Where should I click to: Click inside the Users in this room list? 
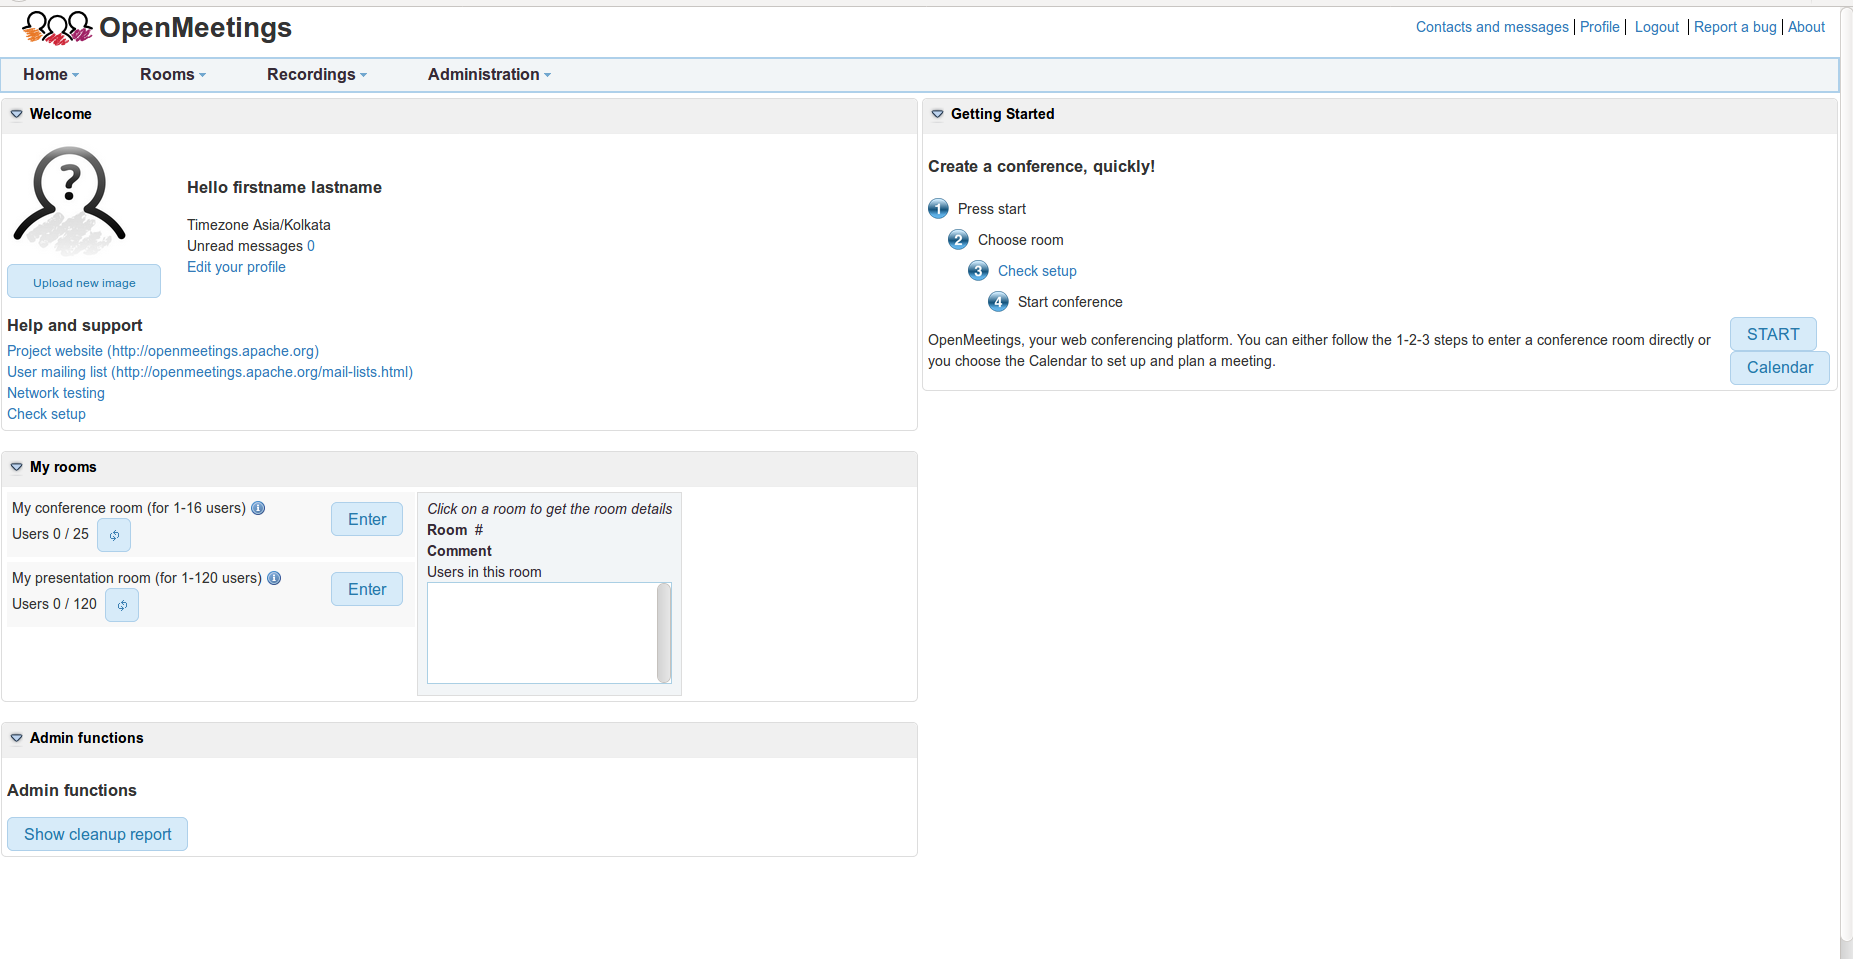(x=542, y=633)
